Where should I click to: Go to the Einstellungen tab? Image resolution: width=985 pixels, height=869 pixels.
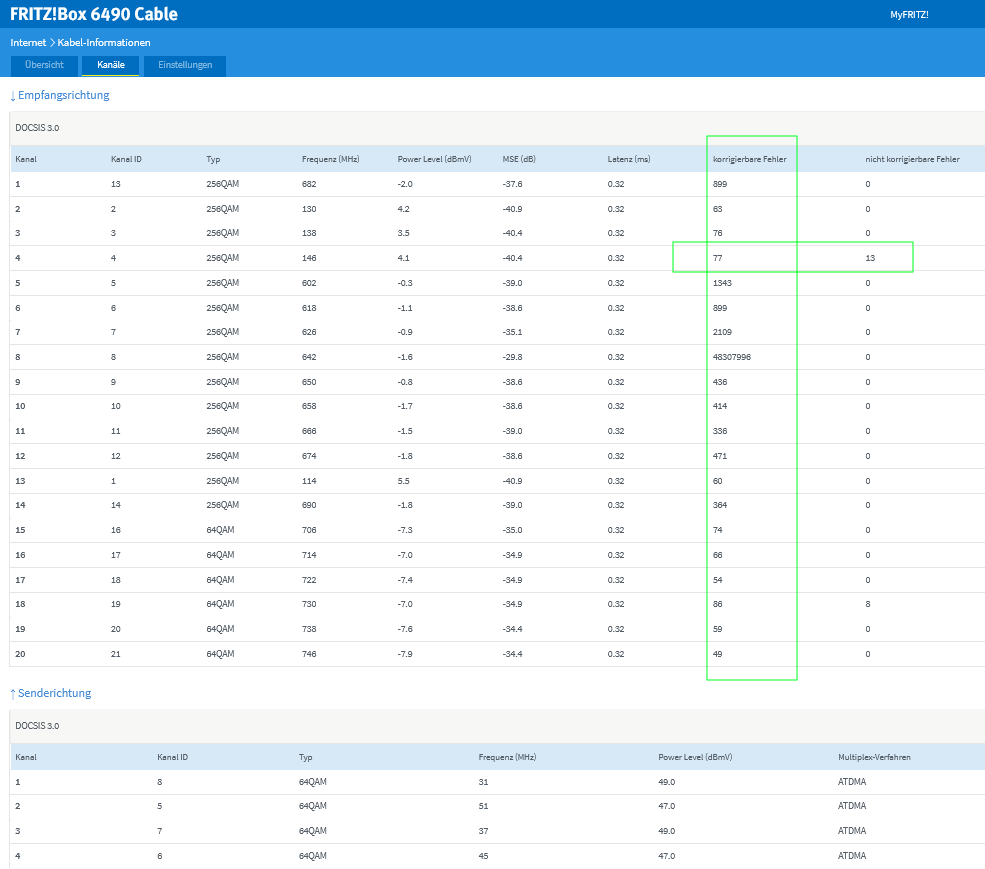tap(185, 65)
